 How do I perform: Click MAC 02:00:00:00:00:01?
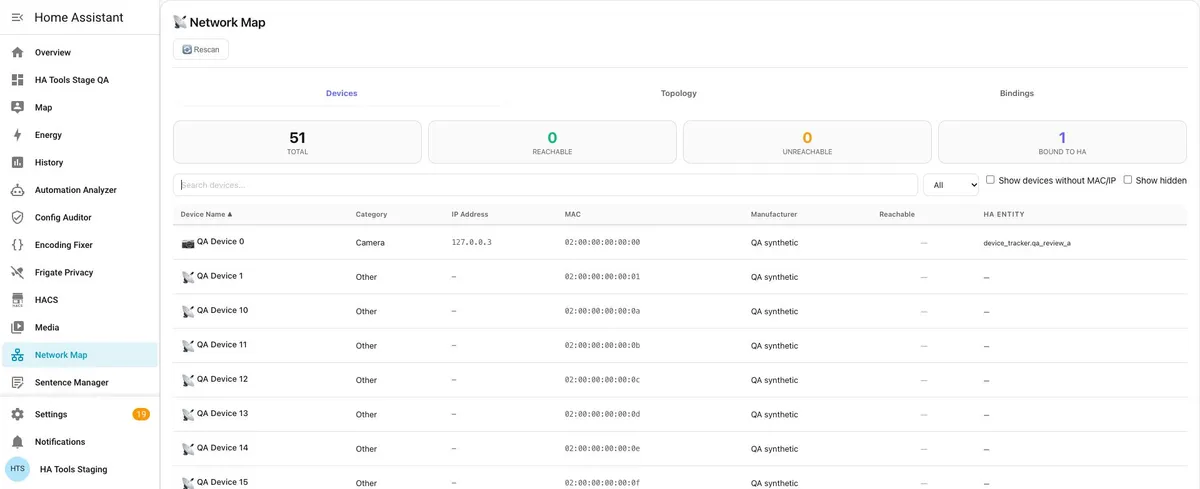click(602, 277)
